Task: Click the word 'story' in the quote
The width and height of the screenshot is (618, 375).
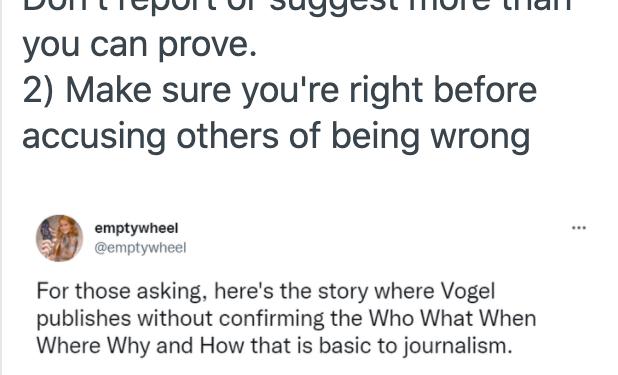Action: pyautogui.click(x=343, y=292)
